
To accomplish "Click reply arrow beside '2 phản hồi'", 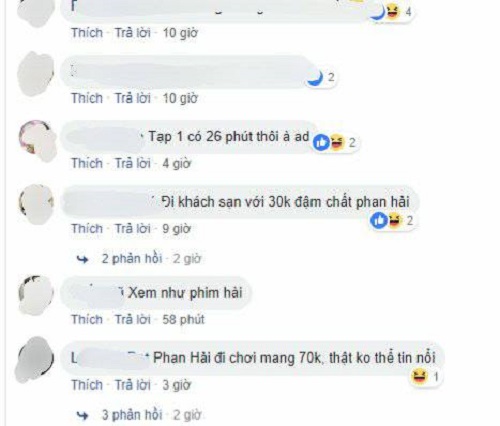I will point(82,259).
